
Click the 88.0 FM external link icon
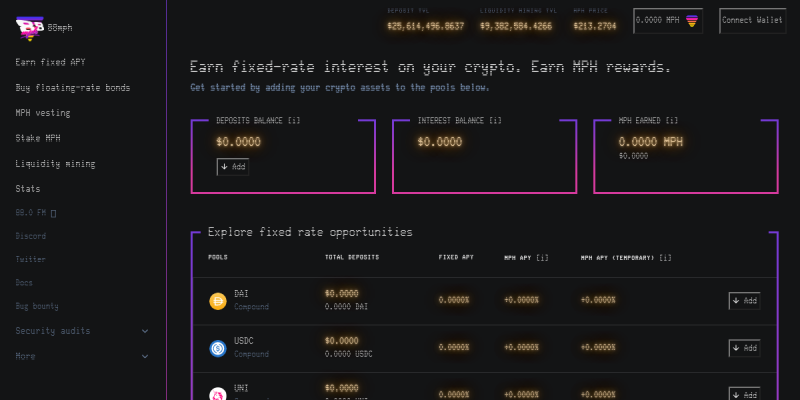[53, 212]
